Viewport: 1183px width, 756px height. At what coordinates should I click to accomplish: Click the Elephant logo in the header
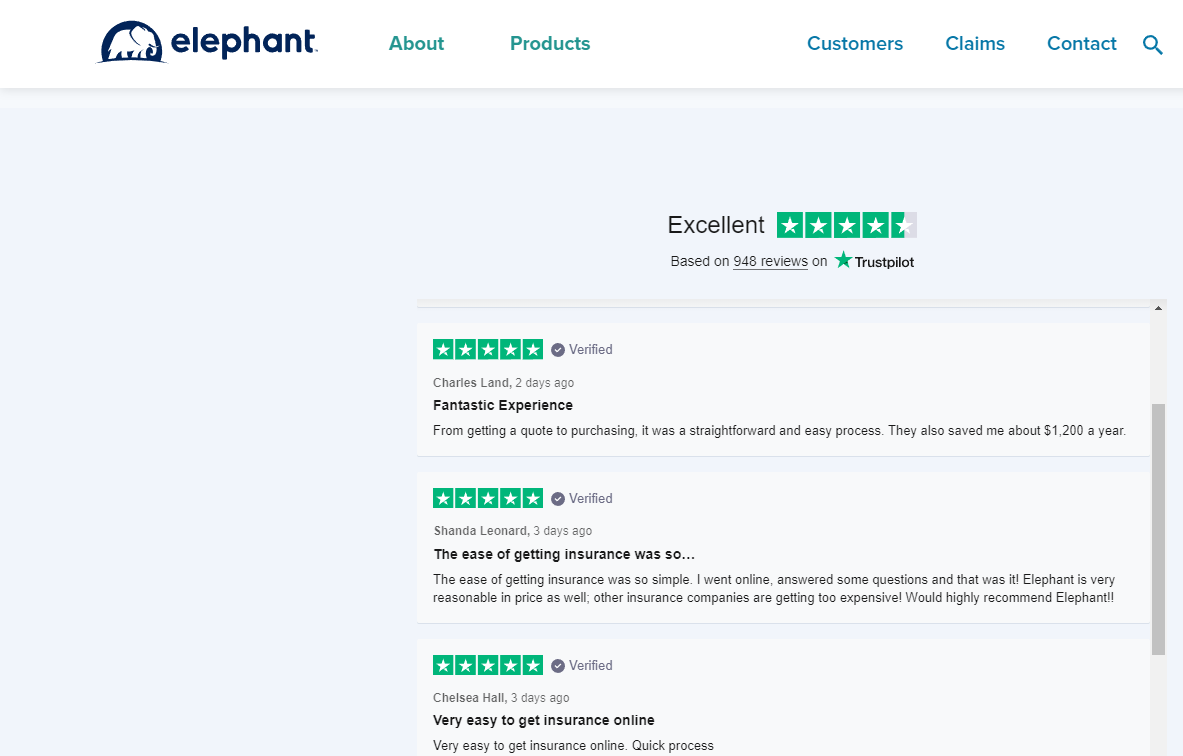(x=208, y=43)
